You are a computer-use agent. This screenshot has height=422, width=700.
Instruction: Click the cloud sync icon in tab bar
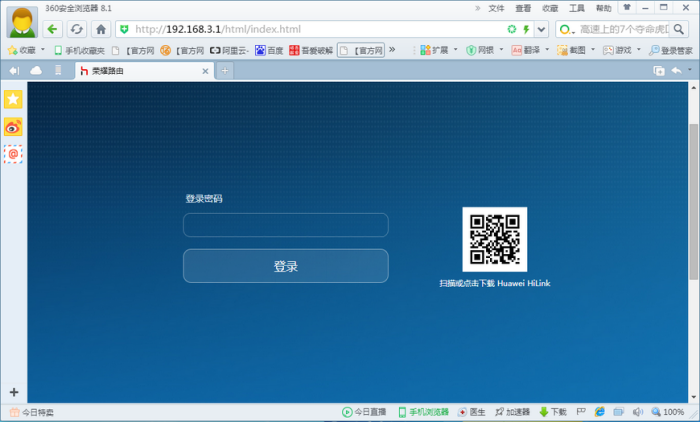(x=36, y=71)
